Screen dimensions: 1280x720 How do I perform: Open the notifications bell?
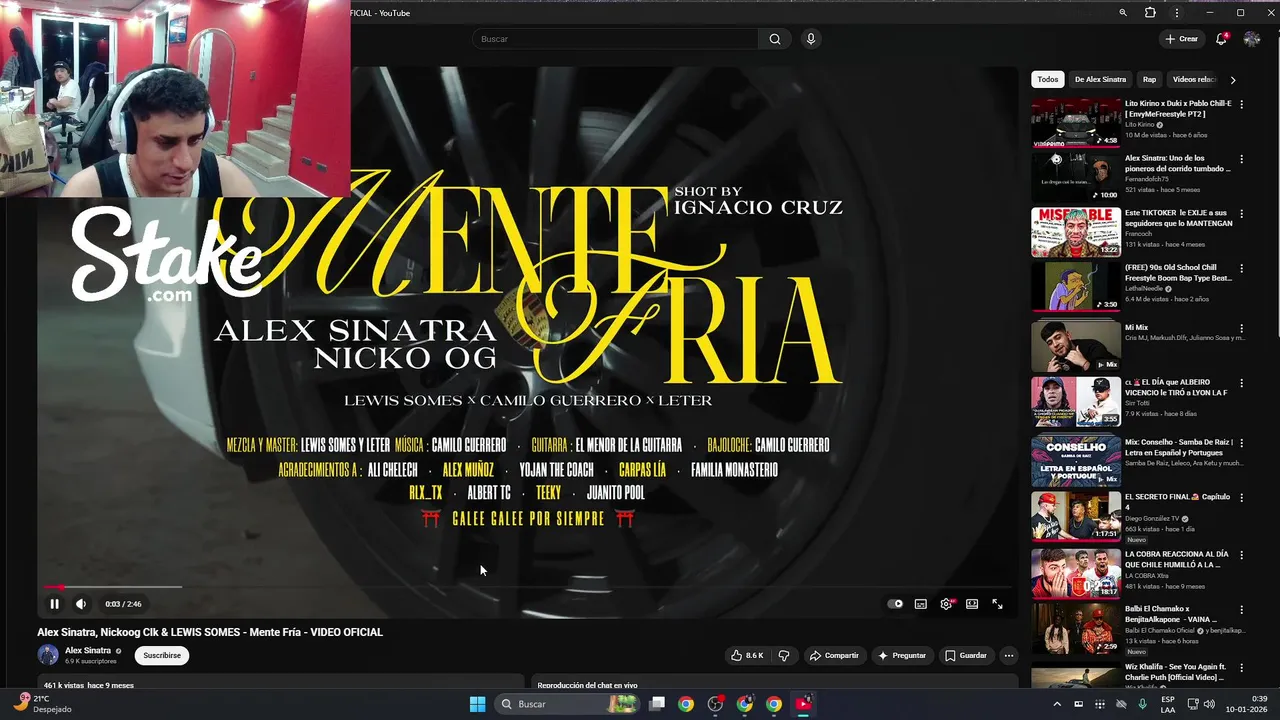[x=1221, y=39]
